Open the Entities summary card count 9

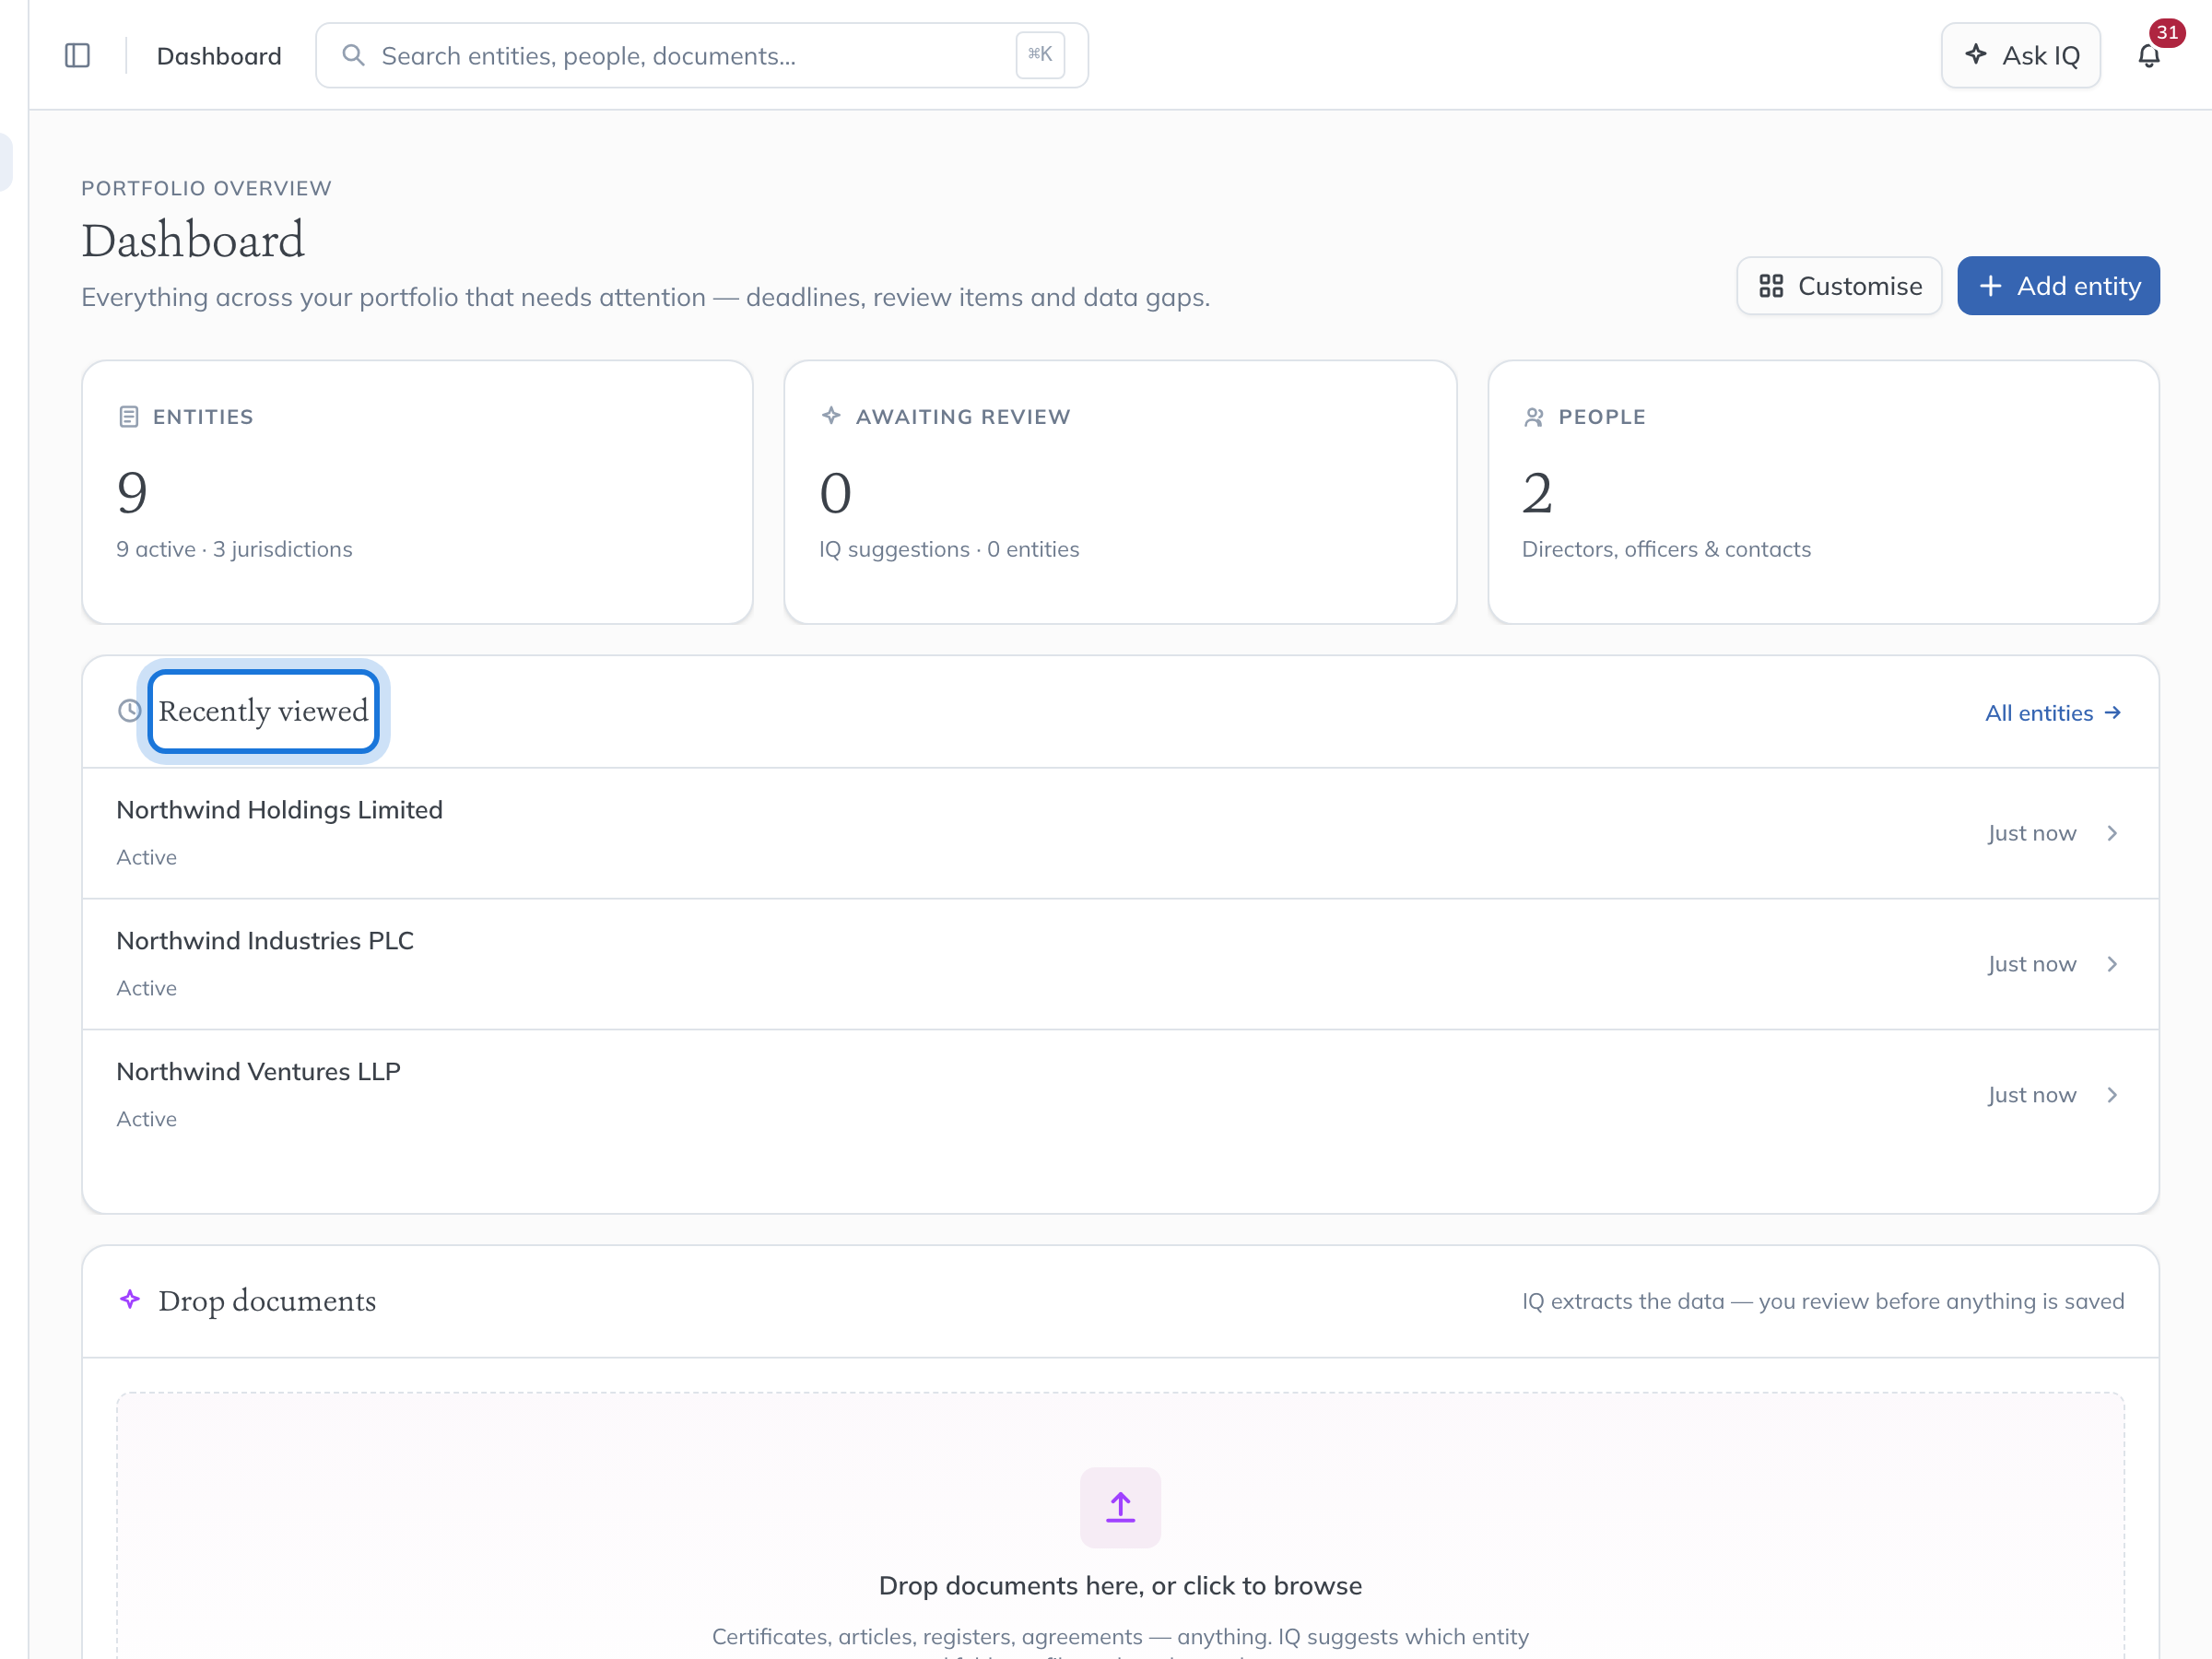132,492
